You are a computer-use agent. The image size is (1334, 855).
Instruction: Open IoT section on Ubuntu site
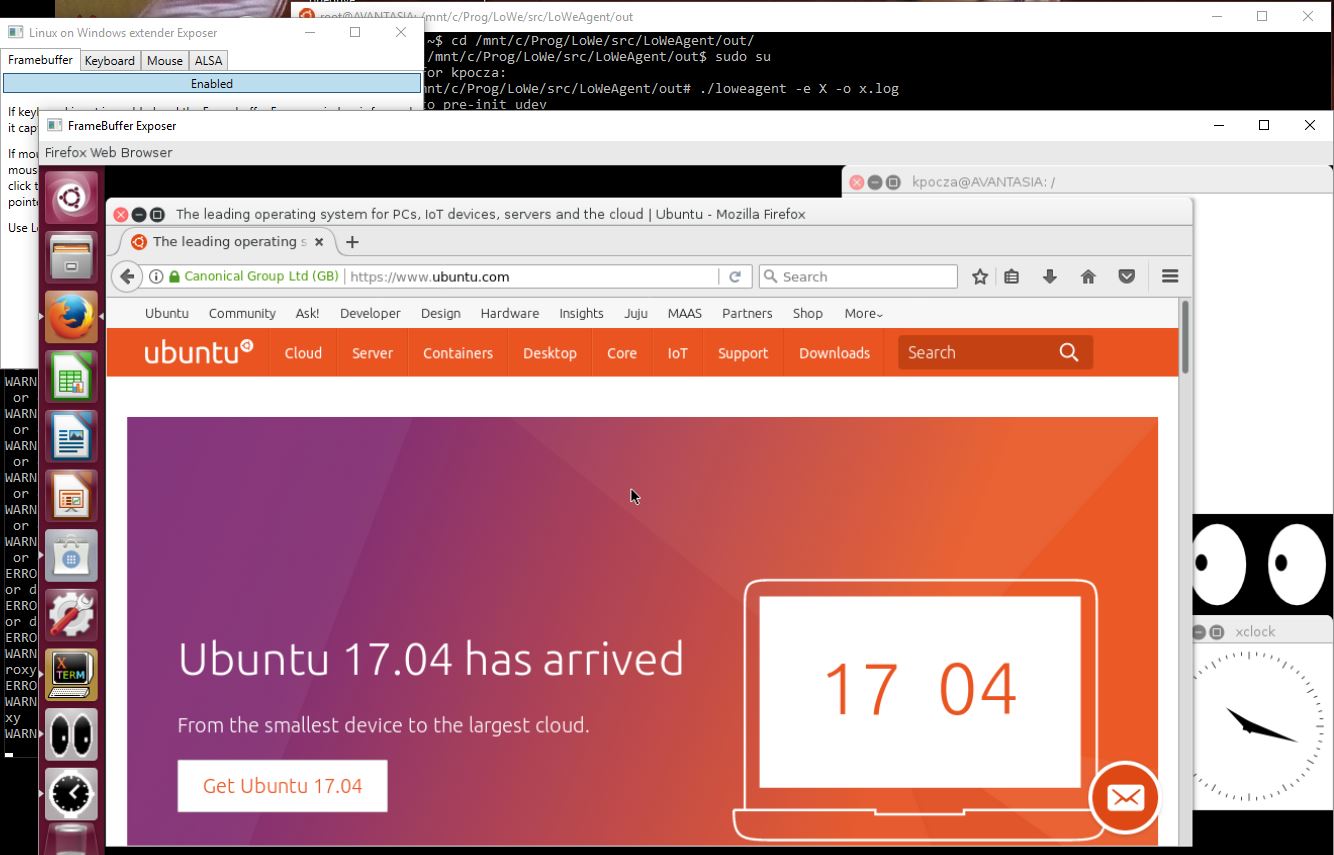pos(678,353)
